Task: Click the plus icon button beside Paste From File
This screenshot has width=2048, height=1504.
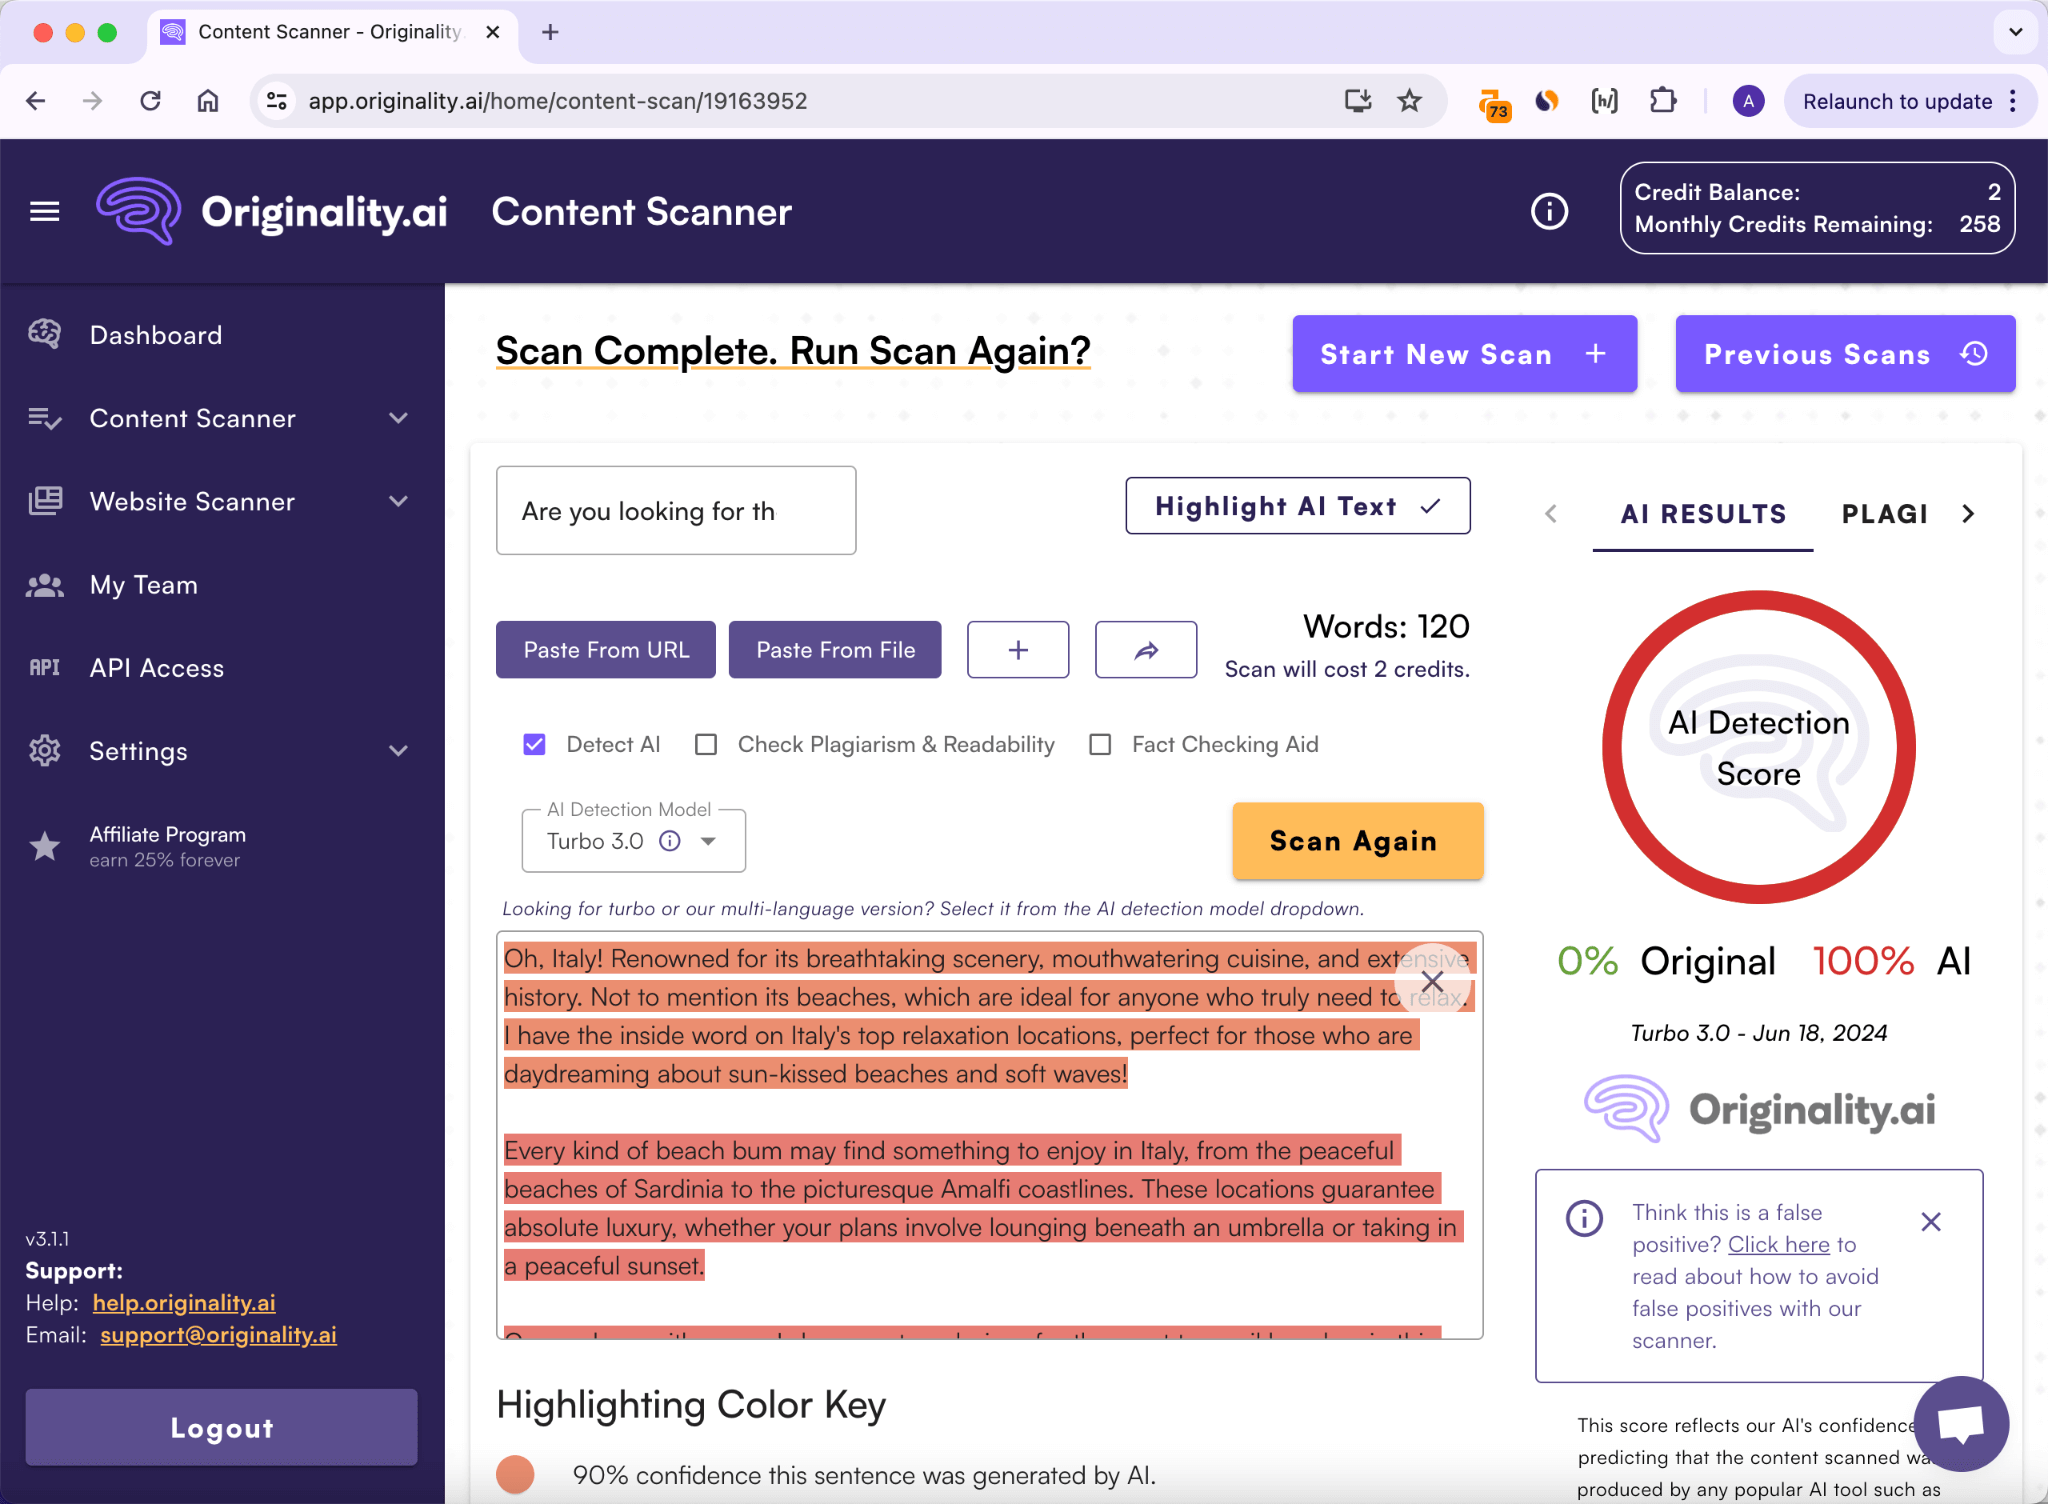Action: pyautogui.click(x=1017, y=650)
